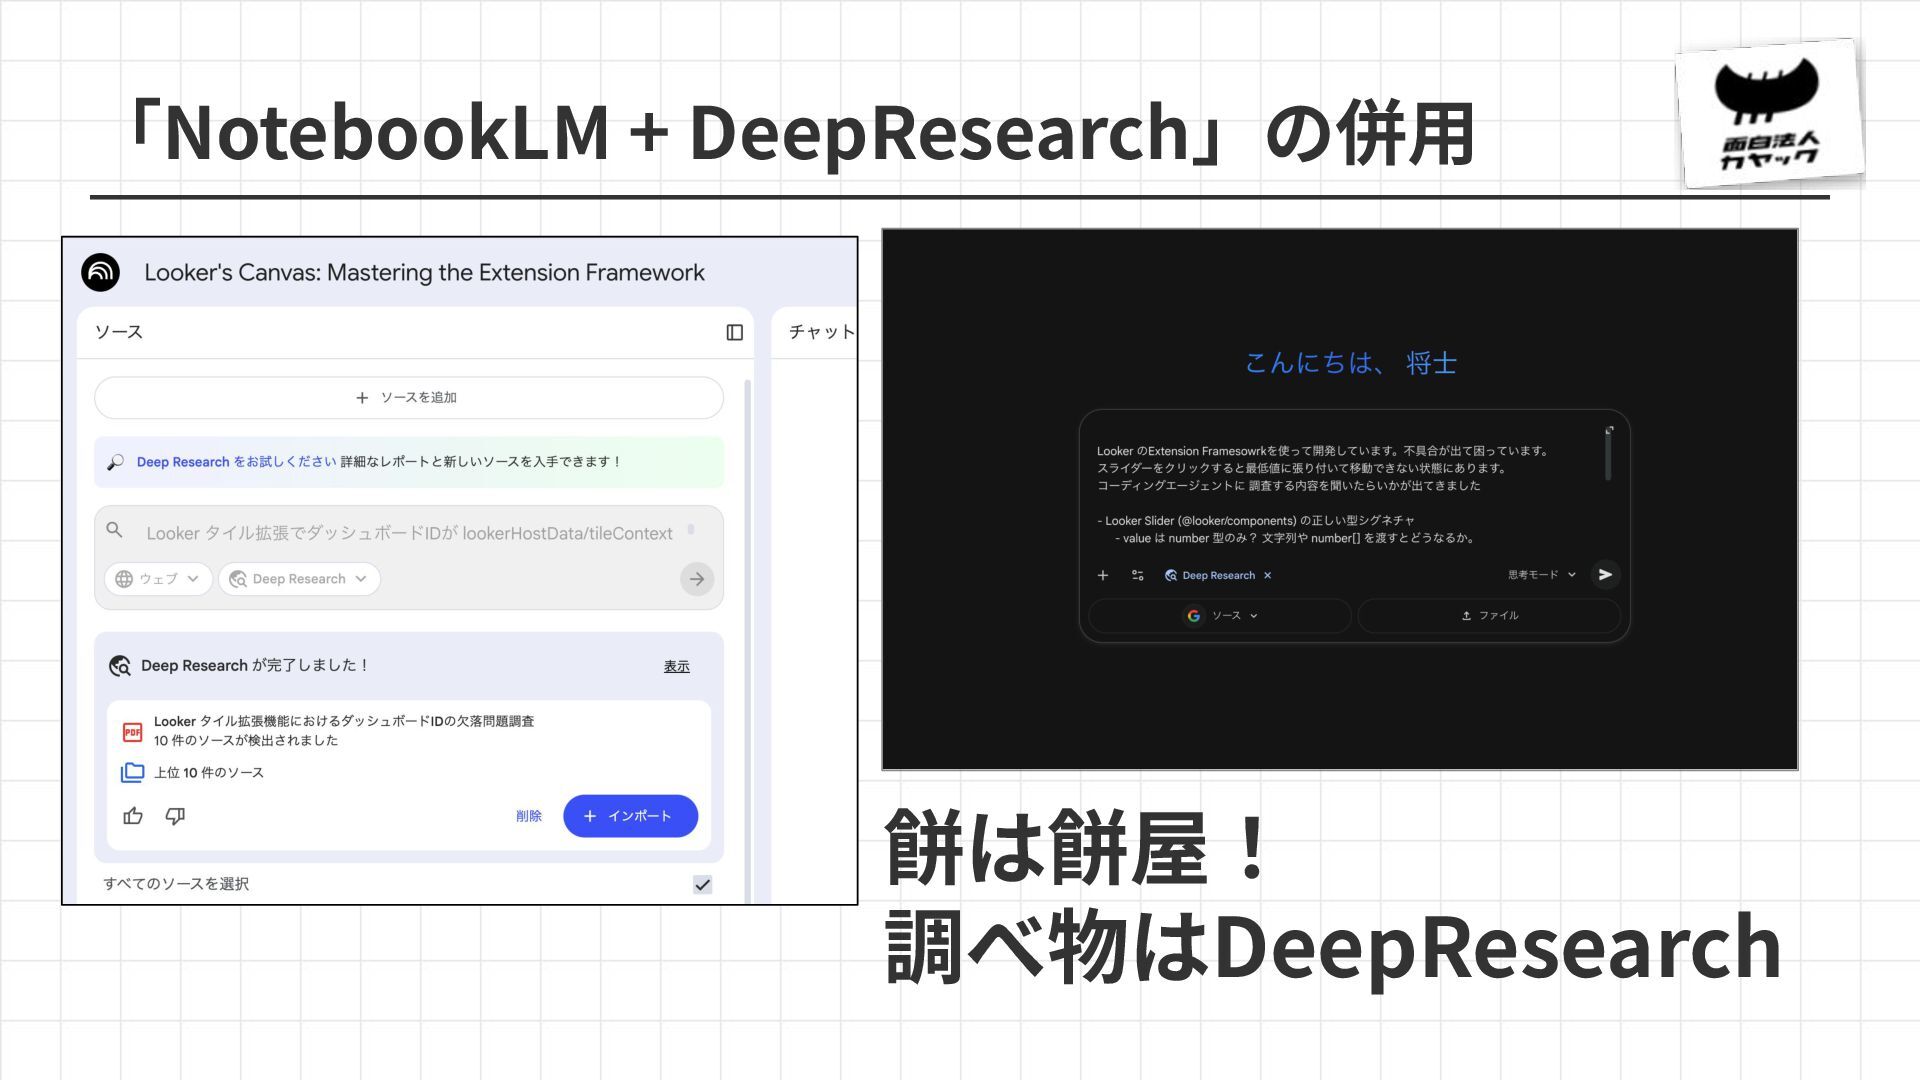Viewport: 1920px width, 1080px height.
Task: Click the Looker source search input field
Action: point(408,533)
